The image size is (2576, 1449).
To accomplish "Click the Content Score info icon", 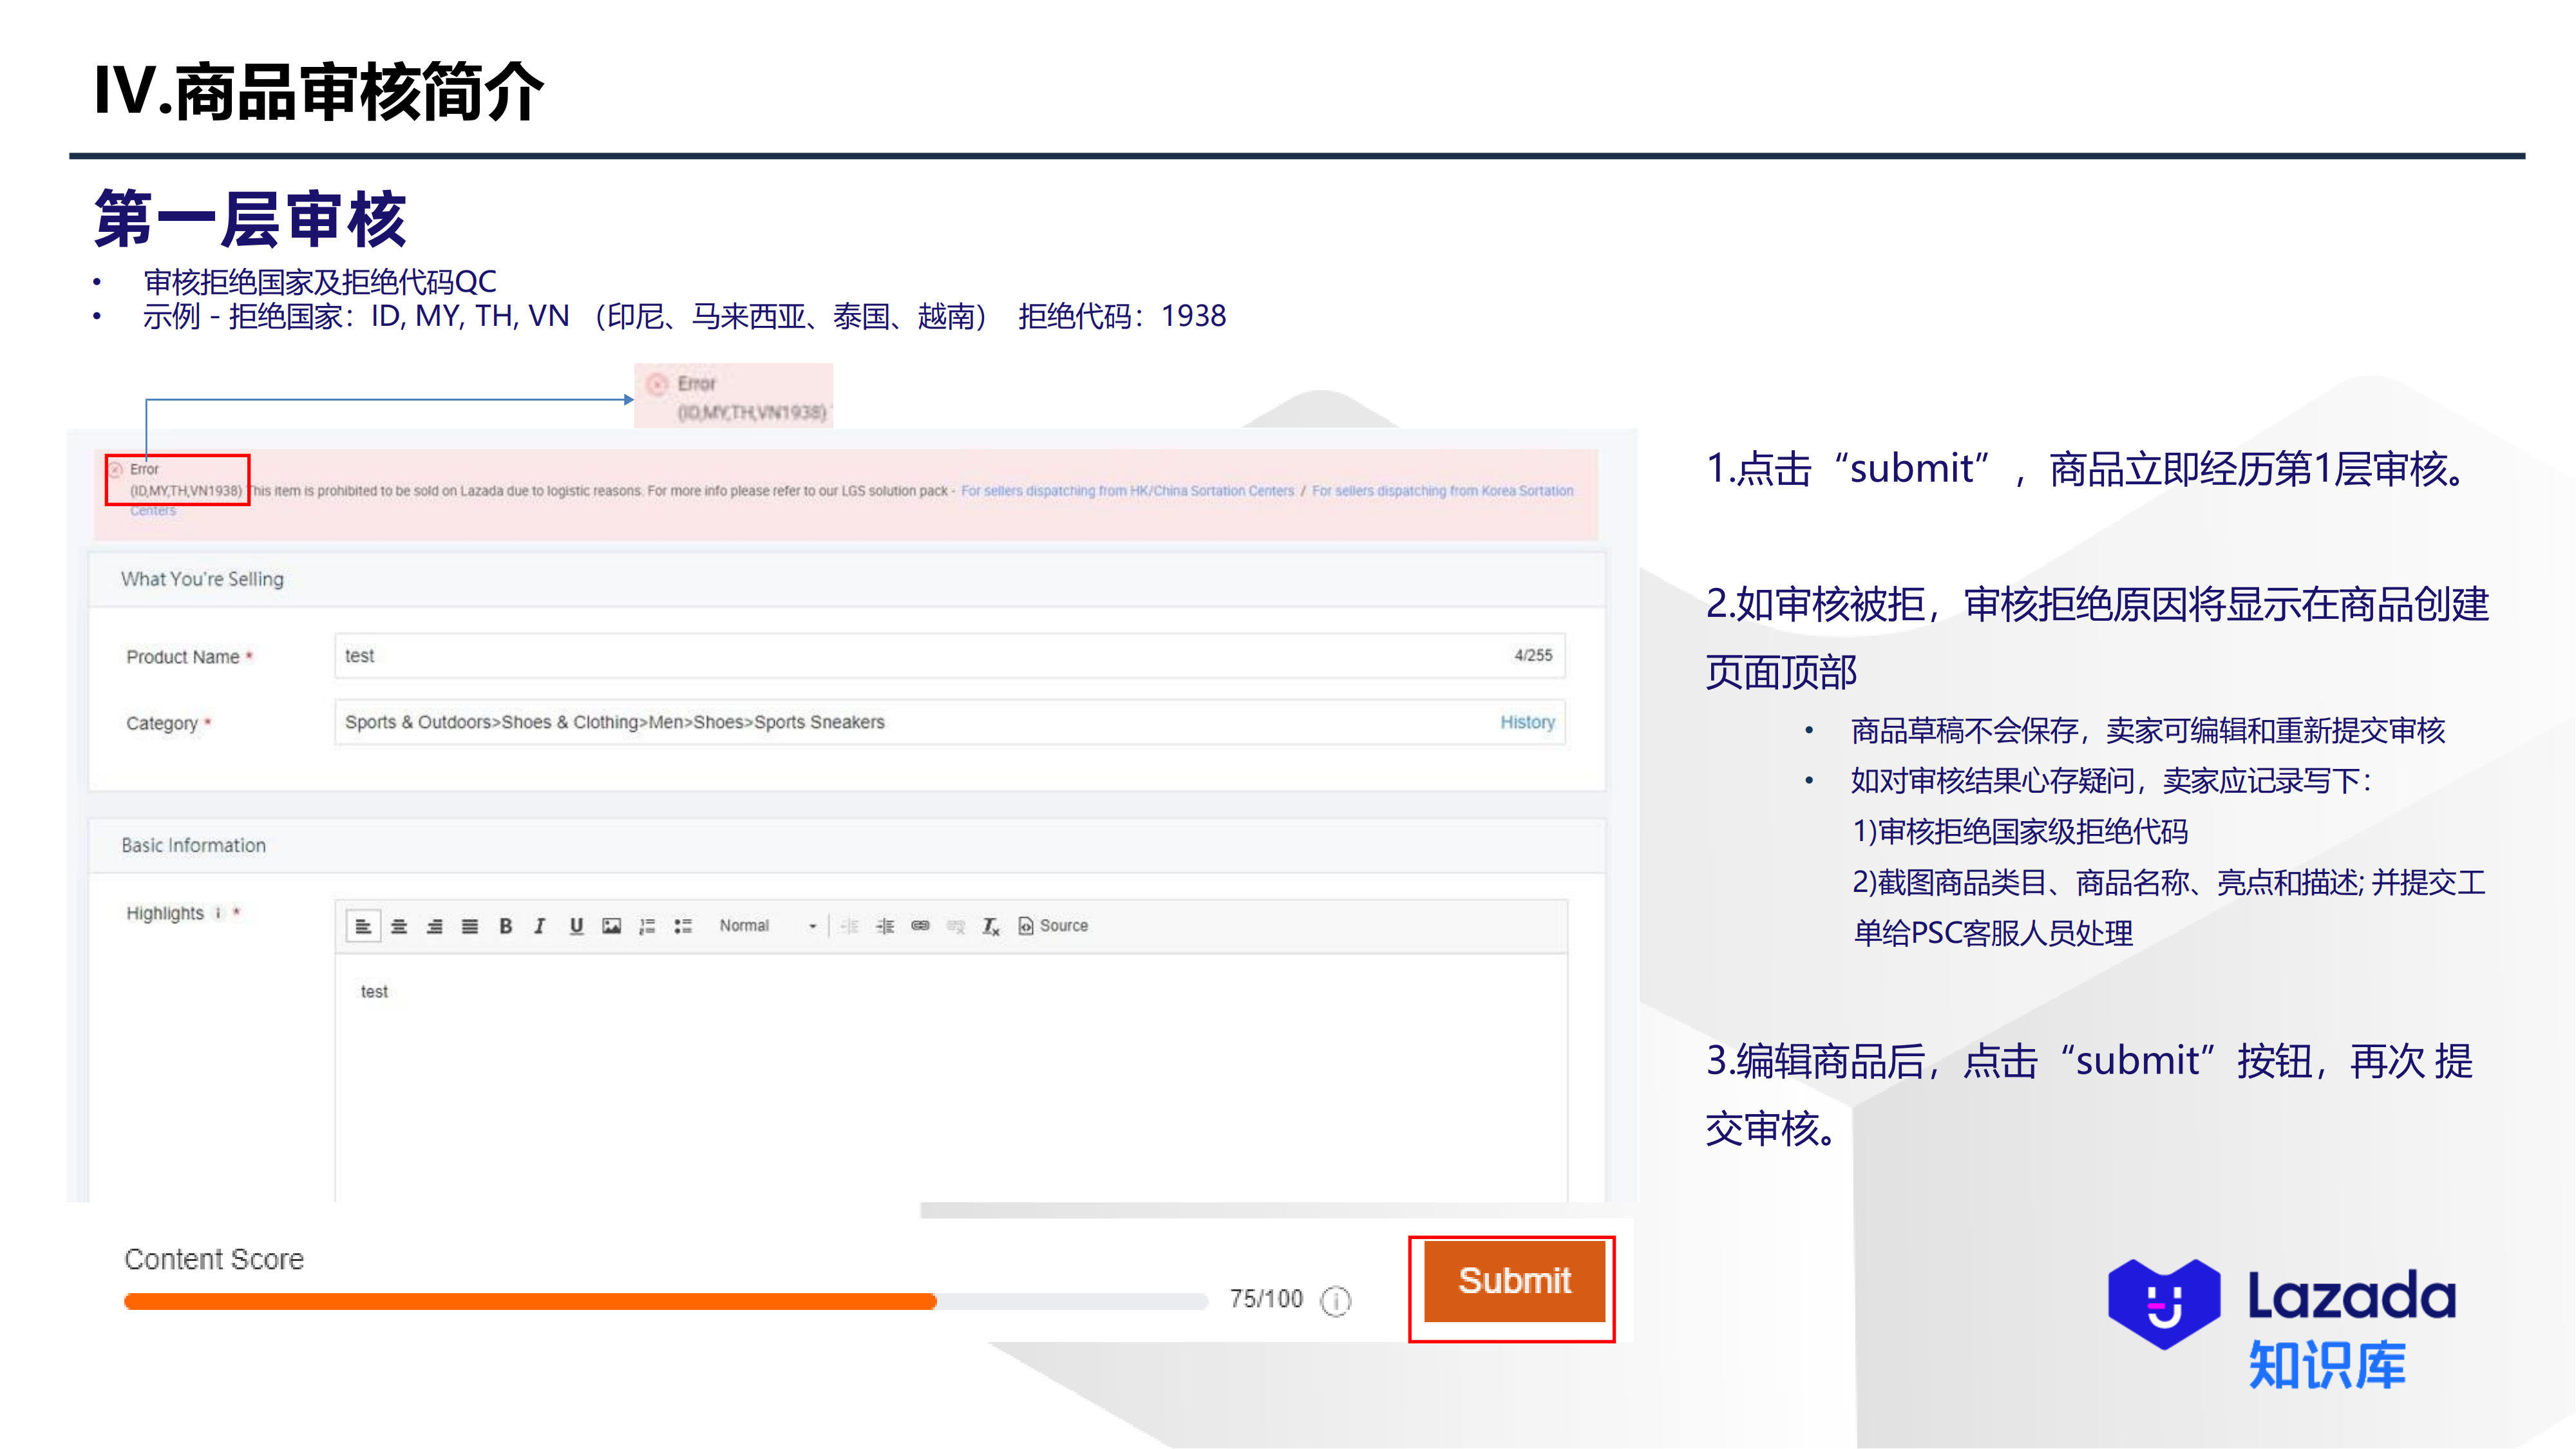I will [1335, 1300].
